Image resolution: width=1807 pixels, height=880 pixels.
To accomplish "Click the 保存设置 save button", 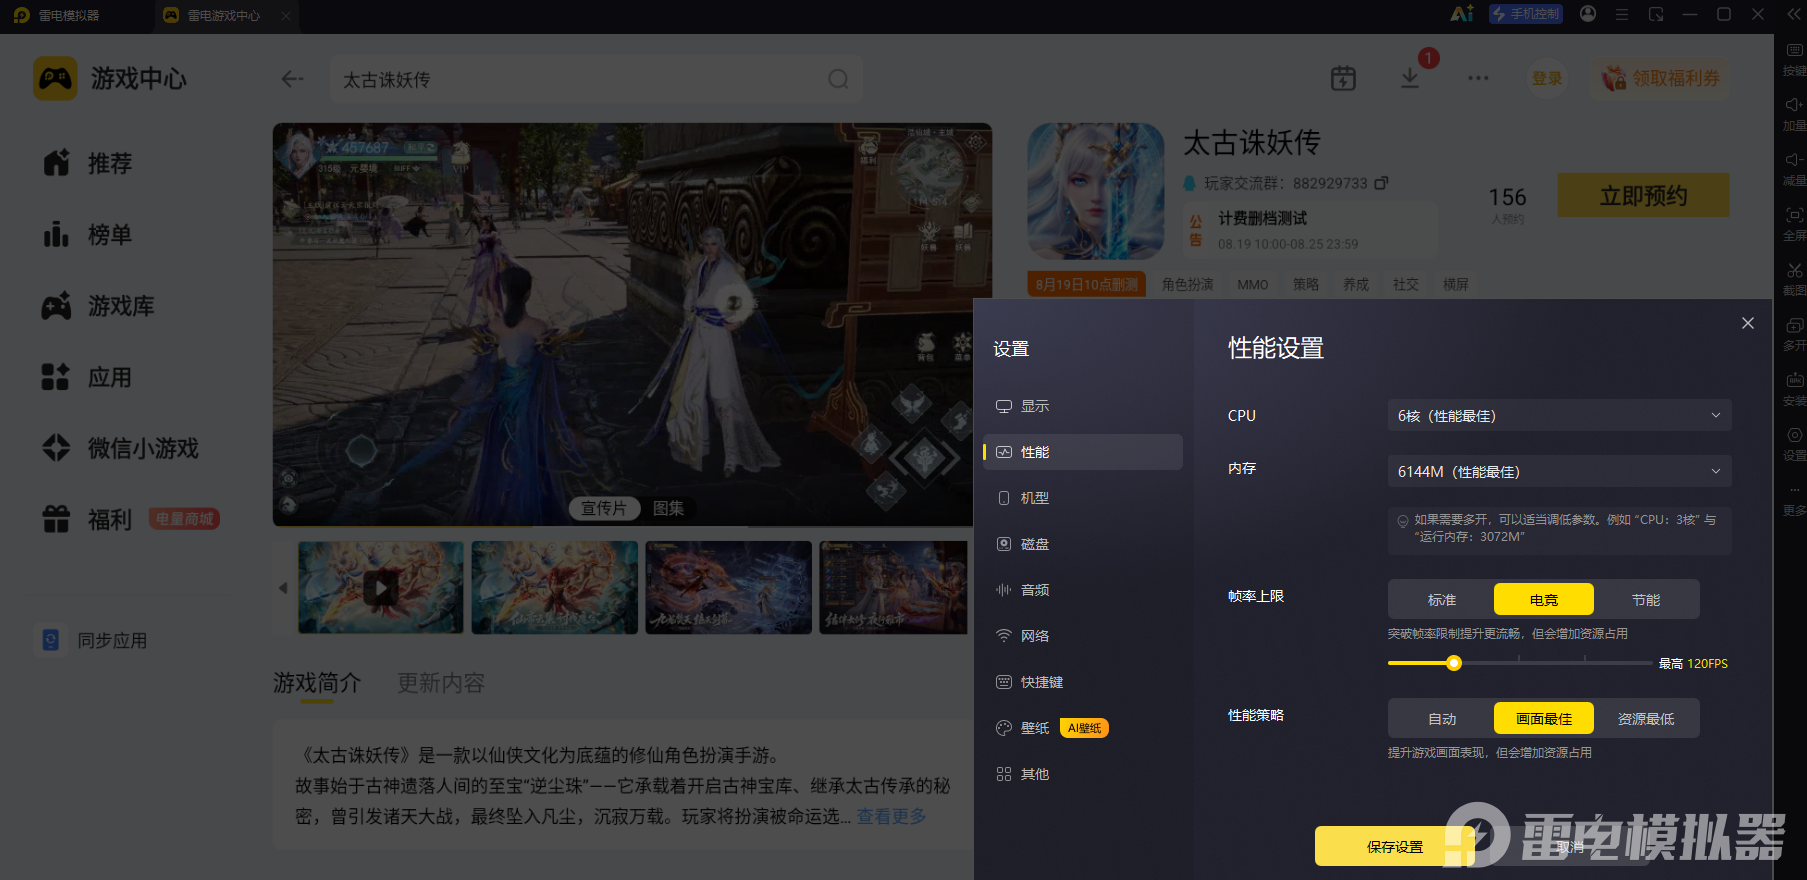I will click(x=1395, y=847).
